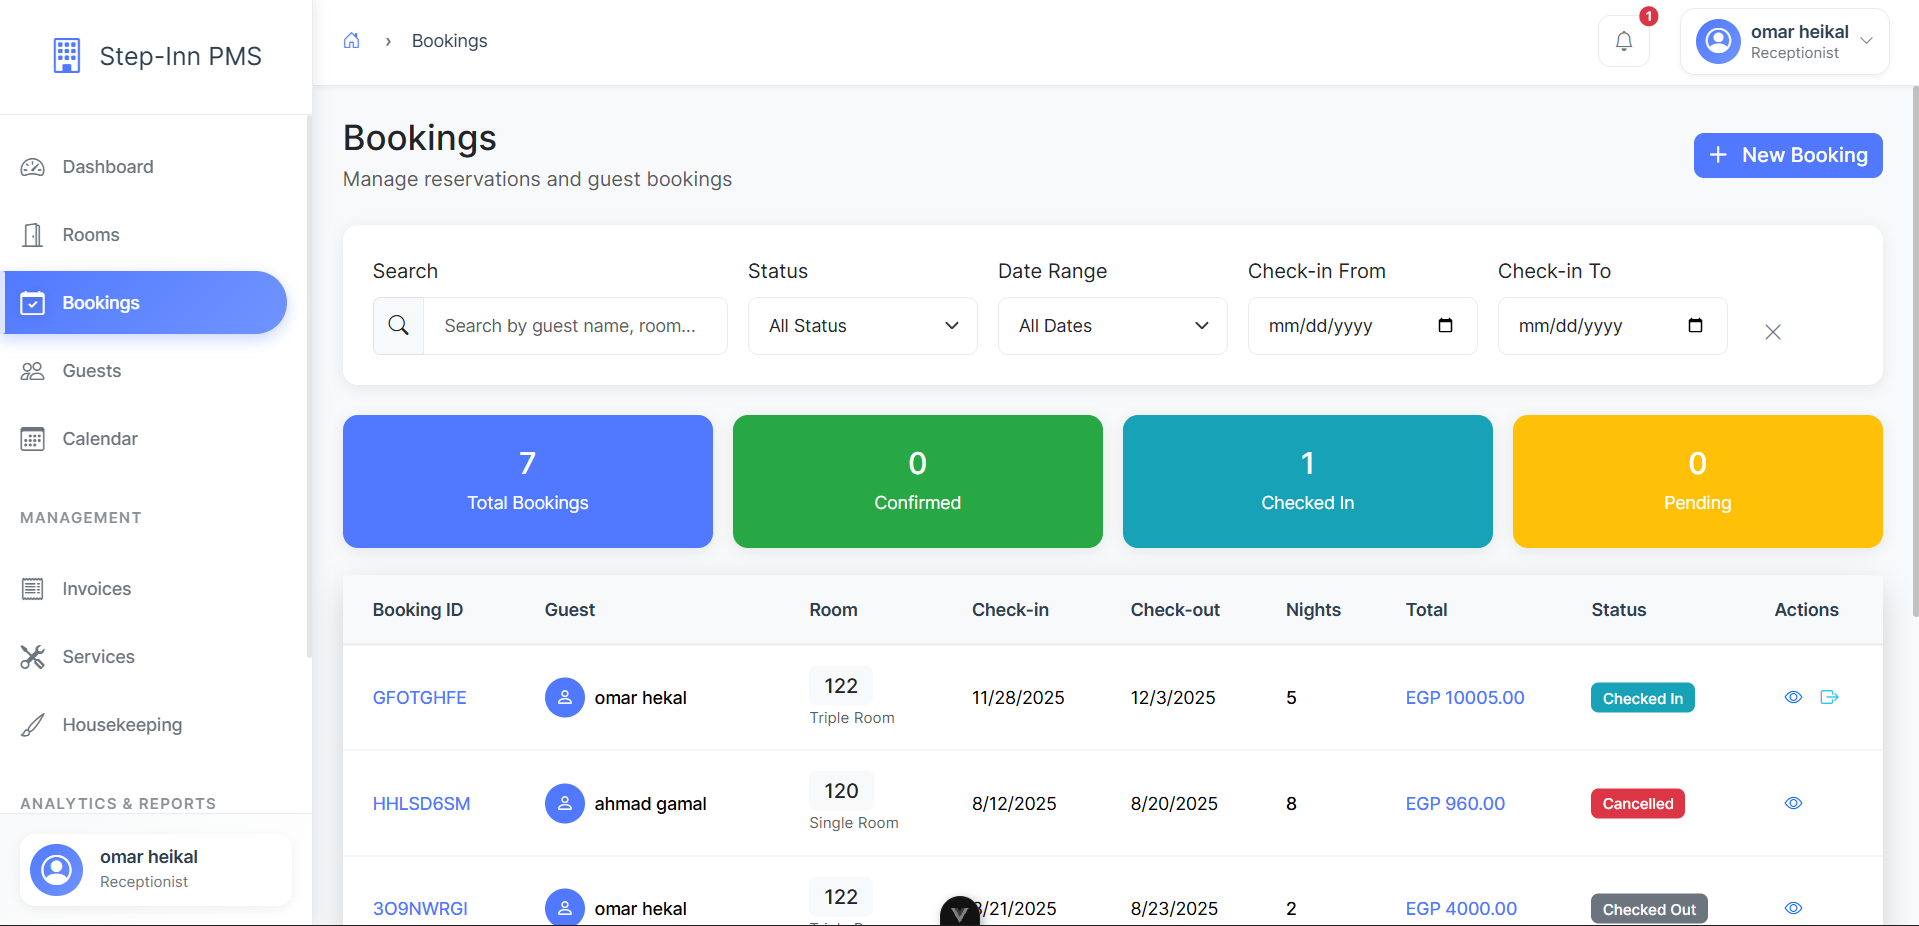Click the blue Total Bookings card
This screenshot has height=926, width=1919.
pos(527,481)
